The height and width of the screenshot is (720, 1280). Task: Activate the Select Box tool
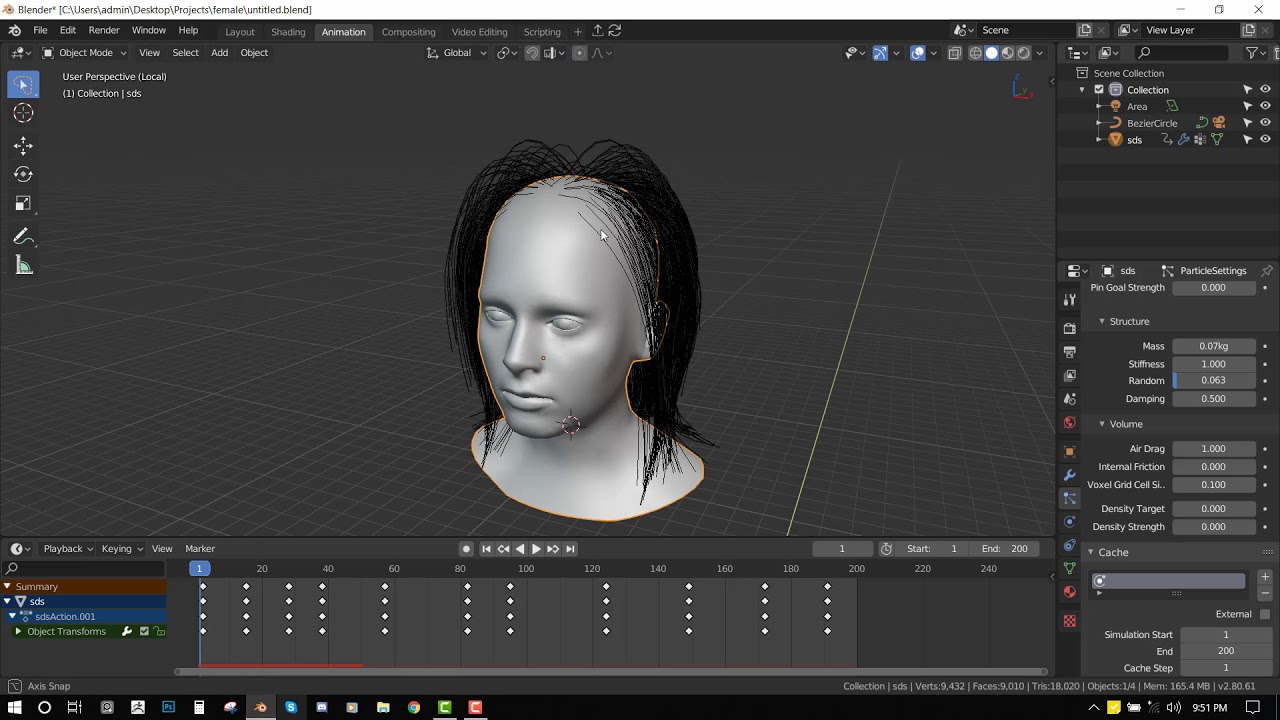(23, 84)
